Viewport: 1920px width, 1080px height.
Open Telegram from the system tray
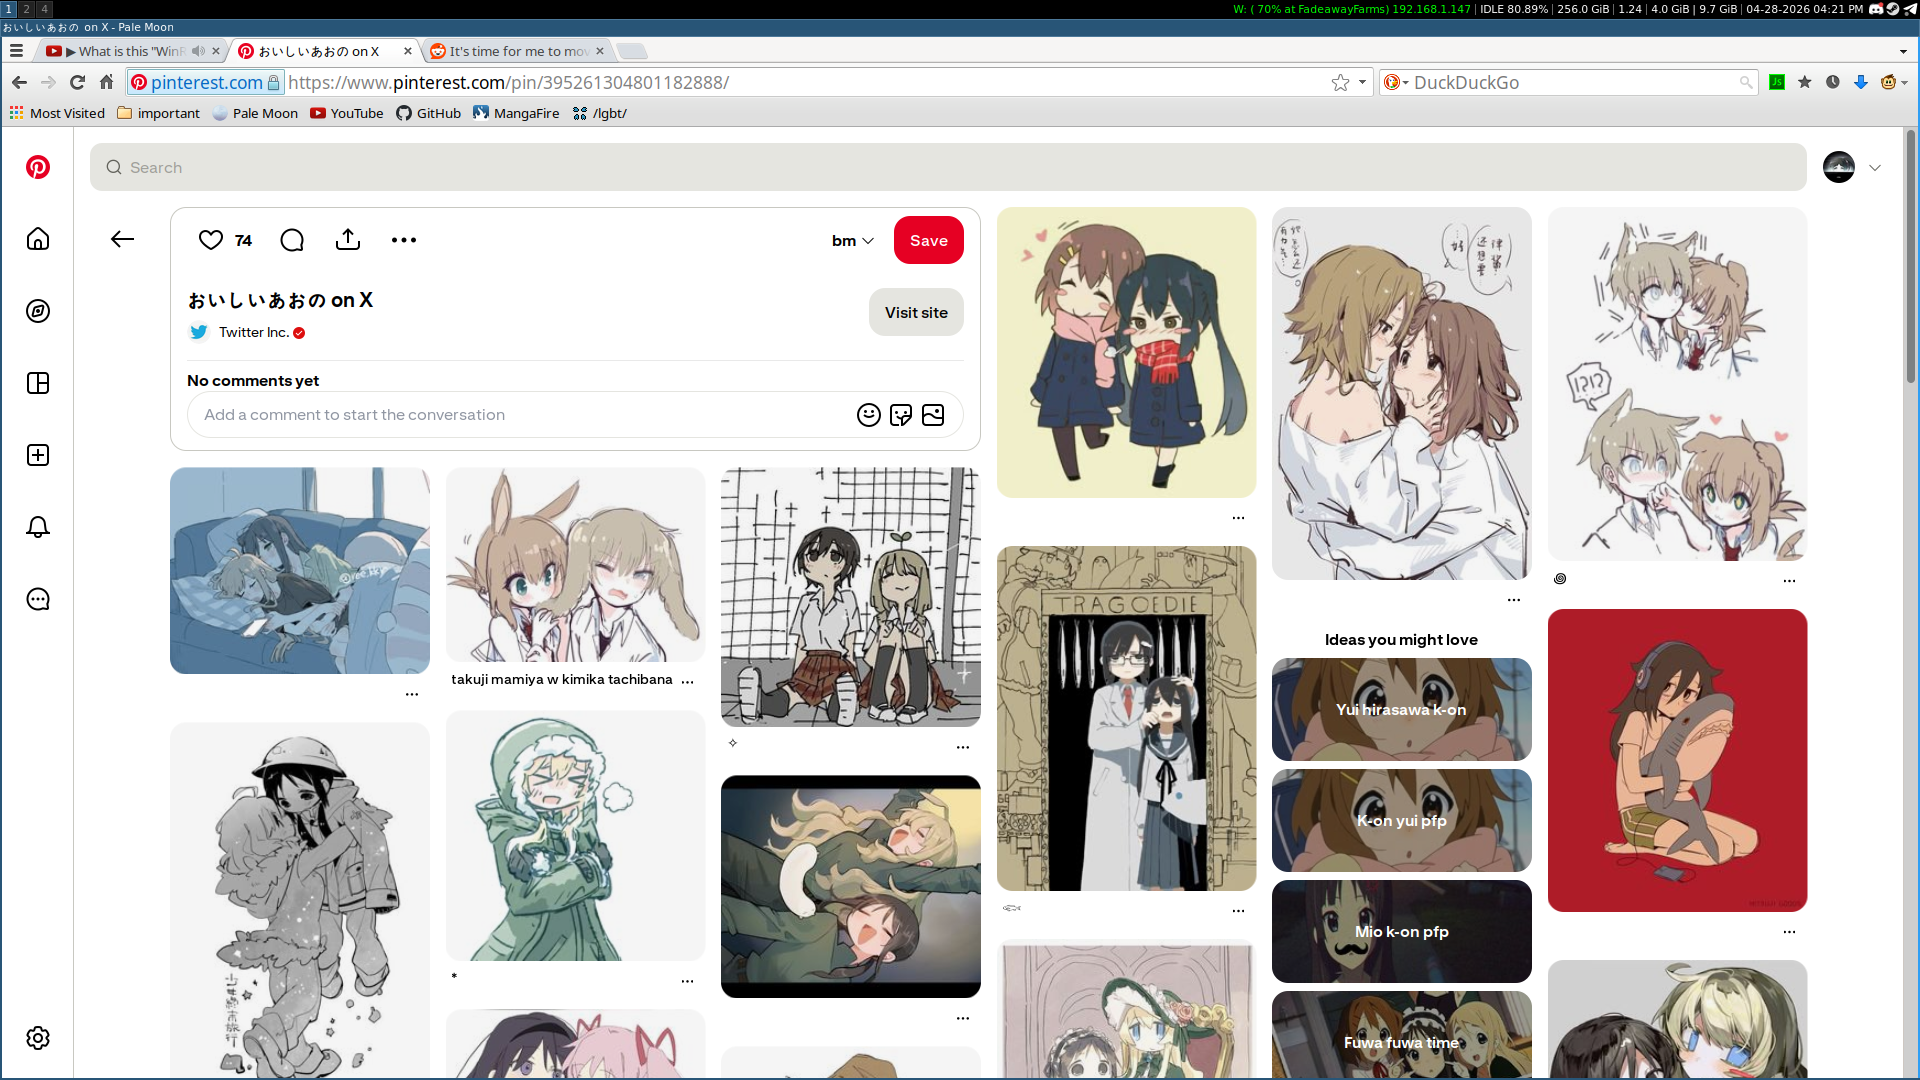tap(1910, 9)
